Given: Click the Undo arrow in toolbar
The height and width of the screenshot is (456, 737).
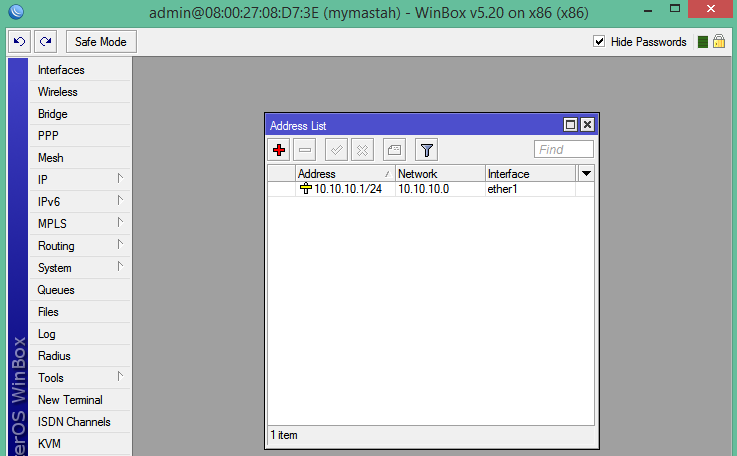Looking at the screenshot, I should click(20, 42).
